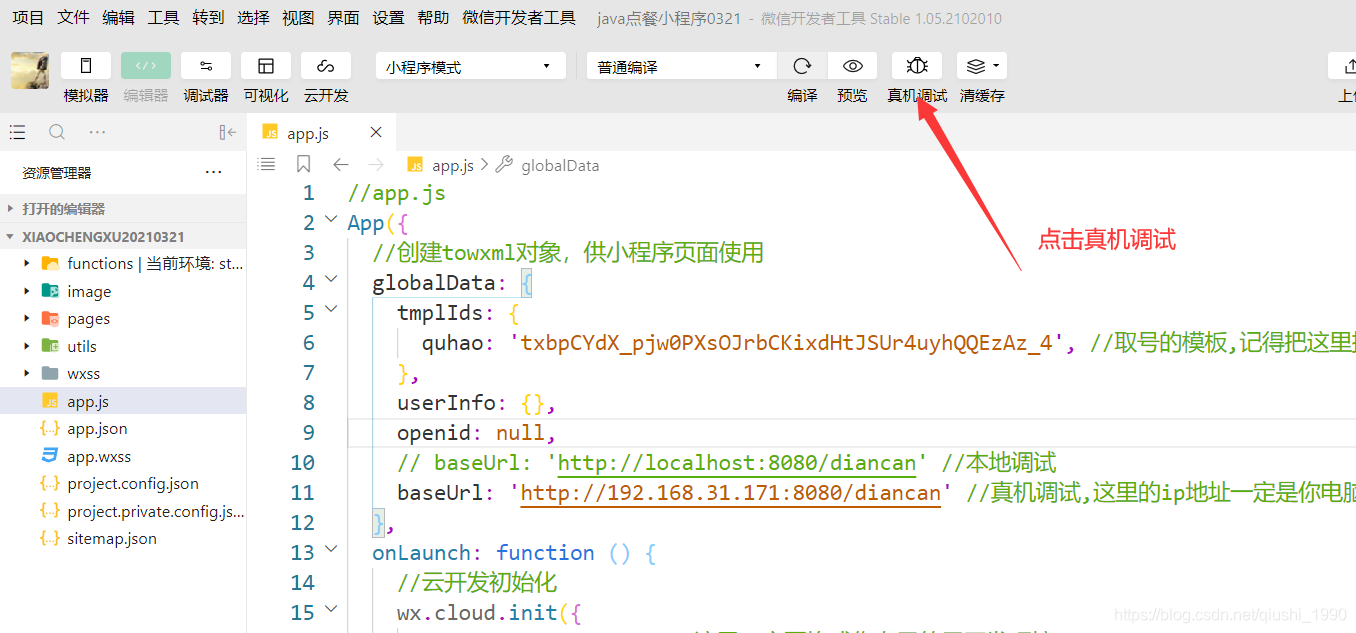
Task: Click the explorer list icon in sidebar header
Action: click(17, 132)
